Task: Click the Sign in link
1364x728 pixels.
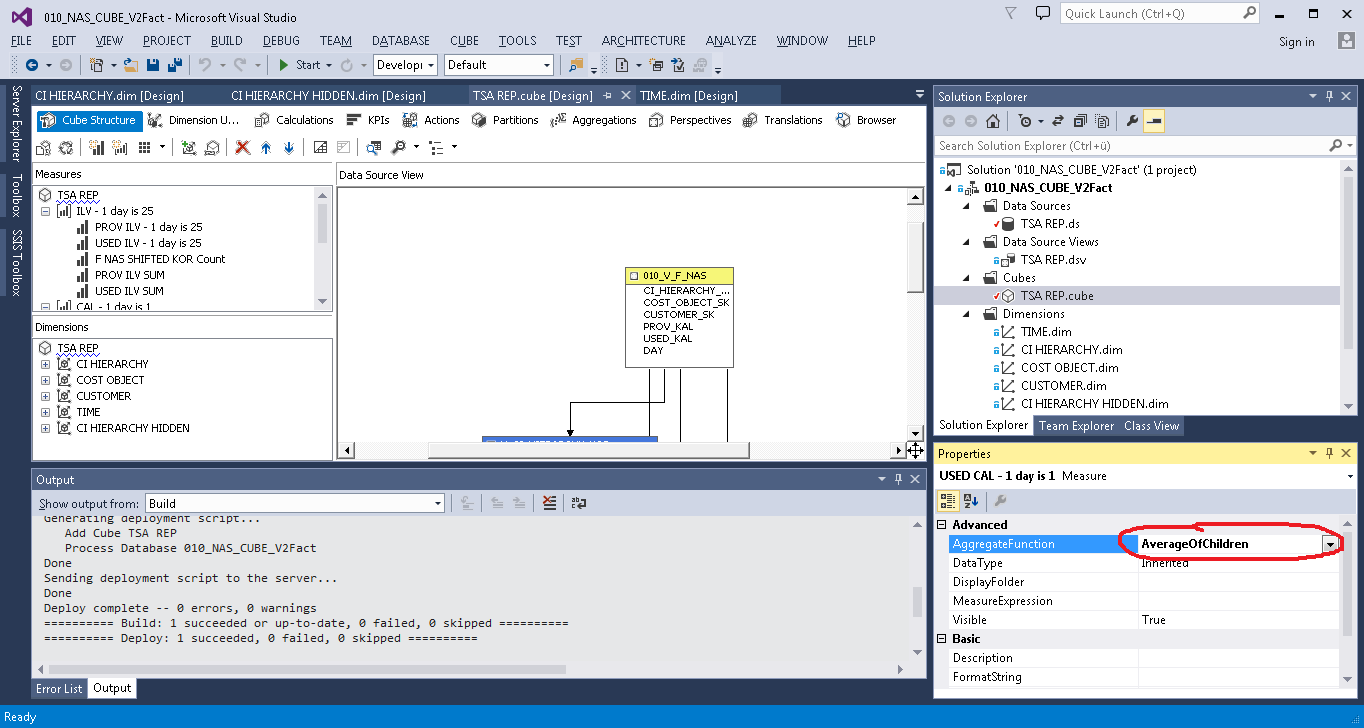Action: coord(1297,42)
